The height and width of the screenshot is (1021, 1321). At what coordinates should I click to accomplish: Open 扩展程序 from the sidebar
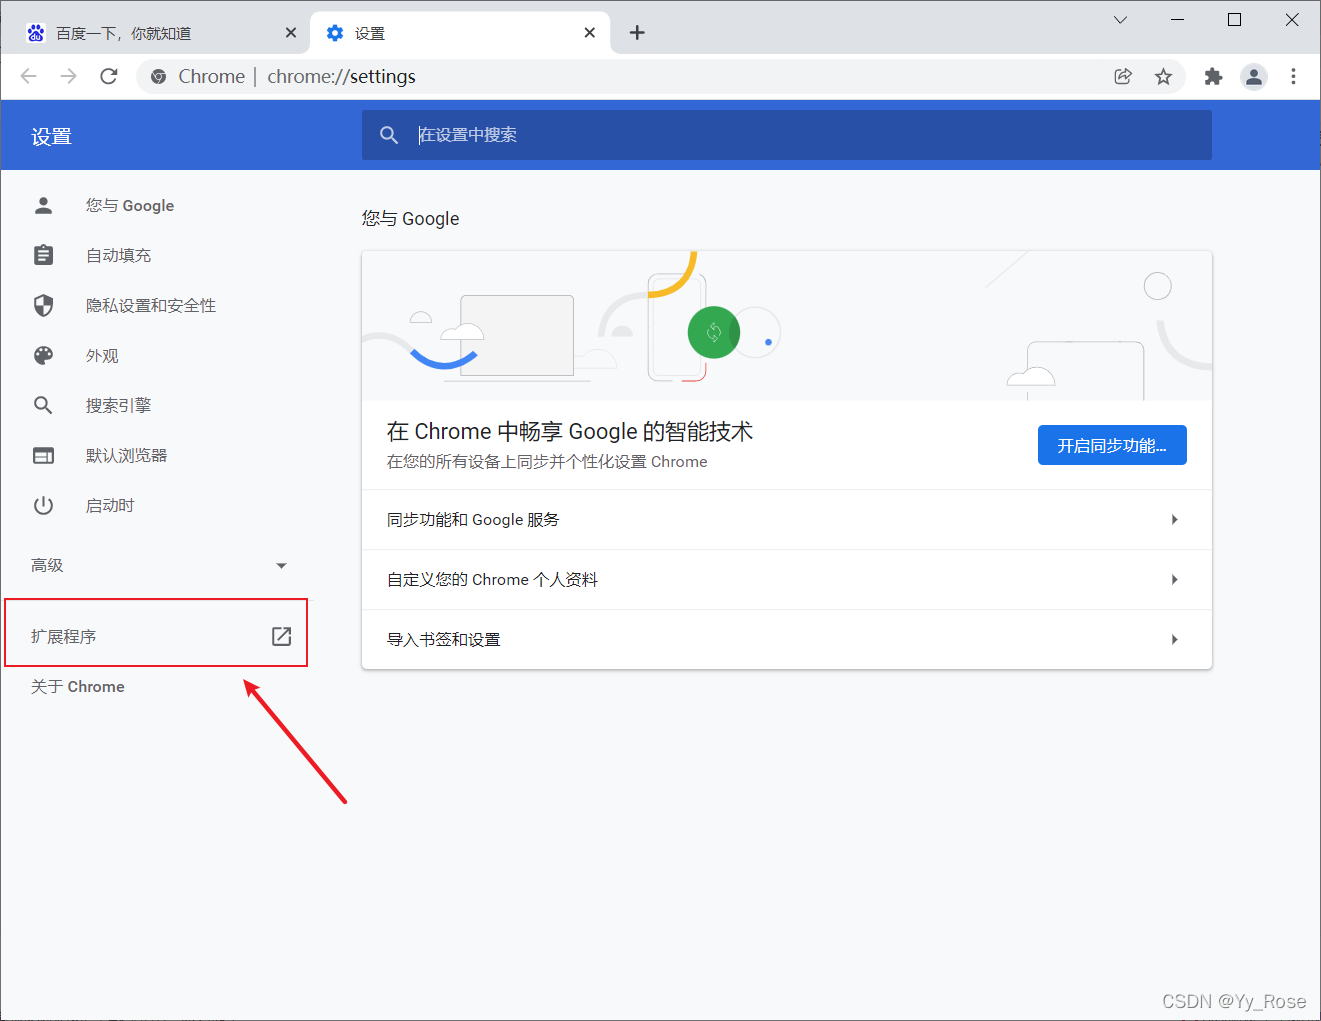[x=63, y=636]
